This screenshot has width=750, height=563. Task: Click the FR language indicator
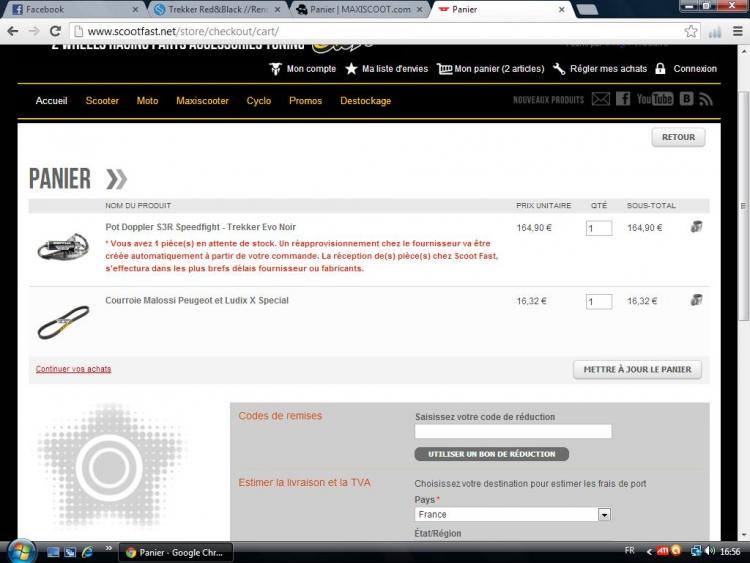(630, 551)
